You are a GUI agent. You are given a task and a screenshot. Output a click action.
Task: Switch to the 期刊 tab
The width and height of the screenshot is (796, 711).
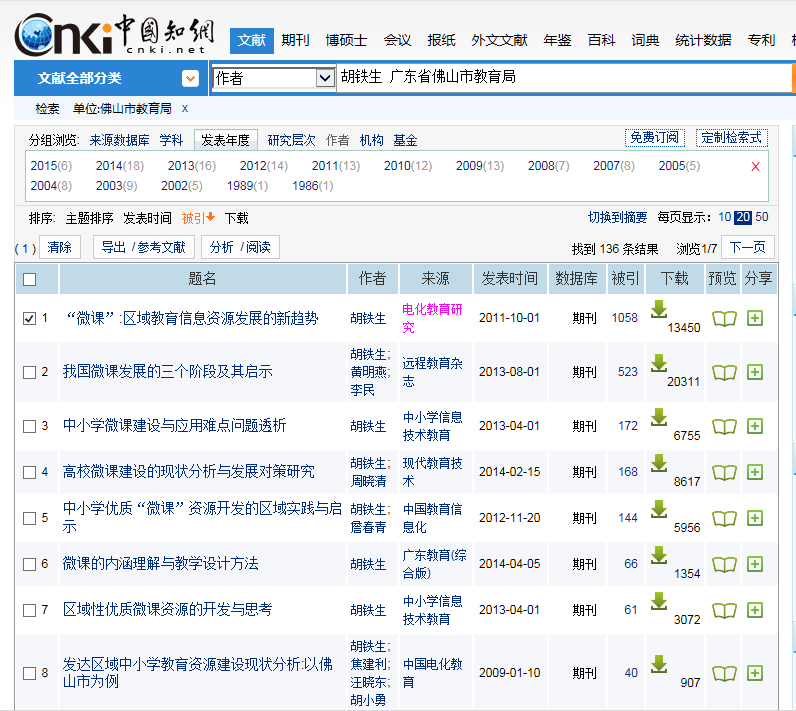[295, 40]
